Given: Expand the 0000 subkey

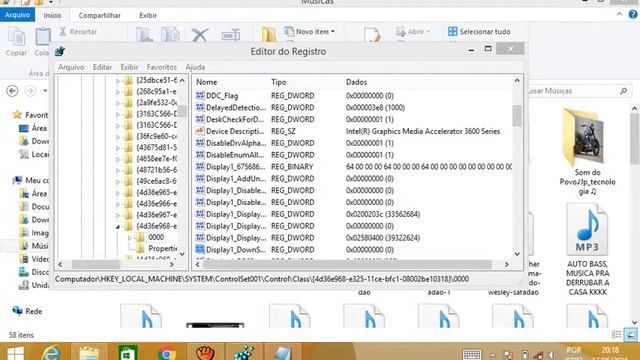Looking at the screenshot, I should pyautogui.click(x=129, y=238).
